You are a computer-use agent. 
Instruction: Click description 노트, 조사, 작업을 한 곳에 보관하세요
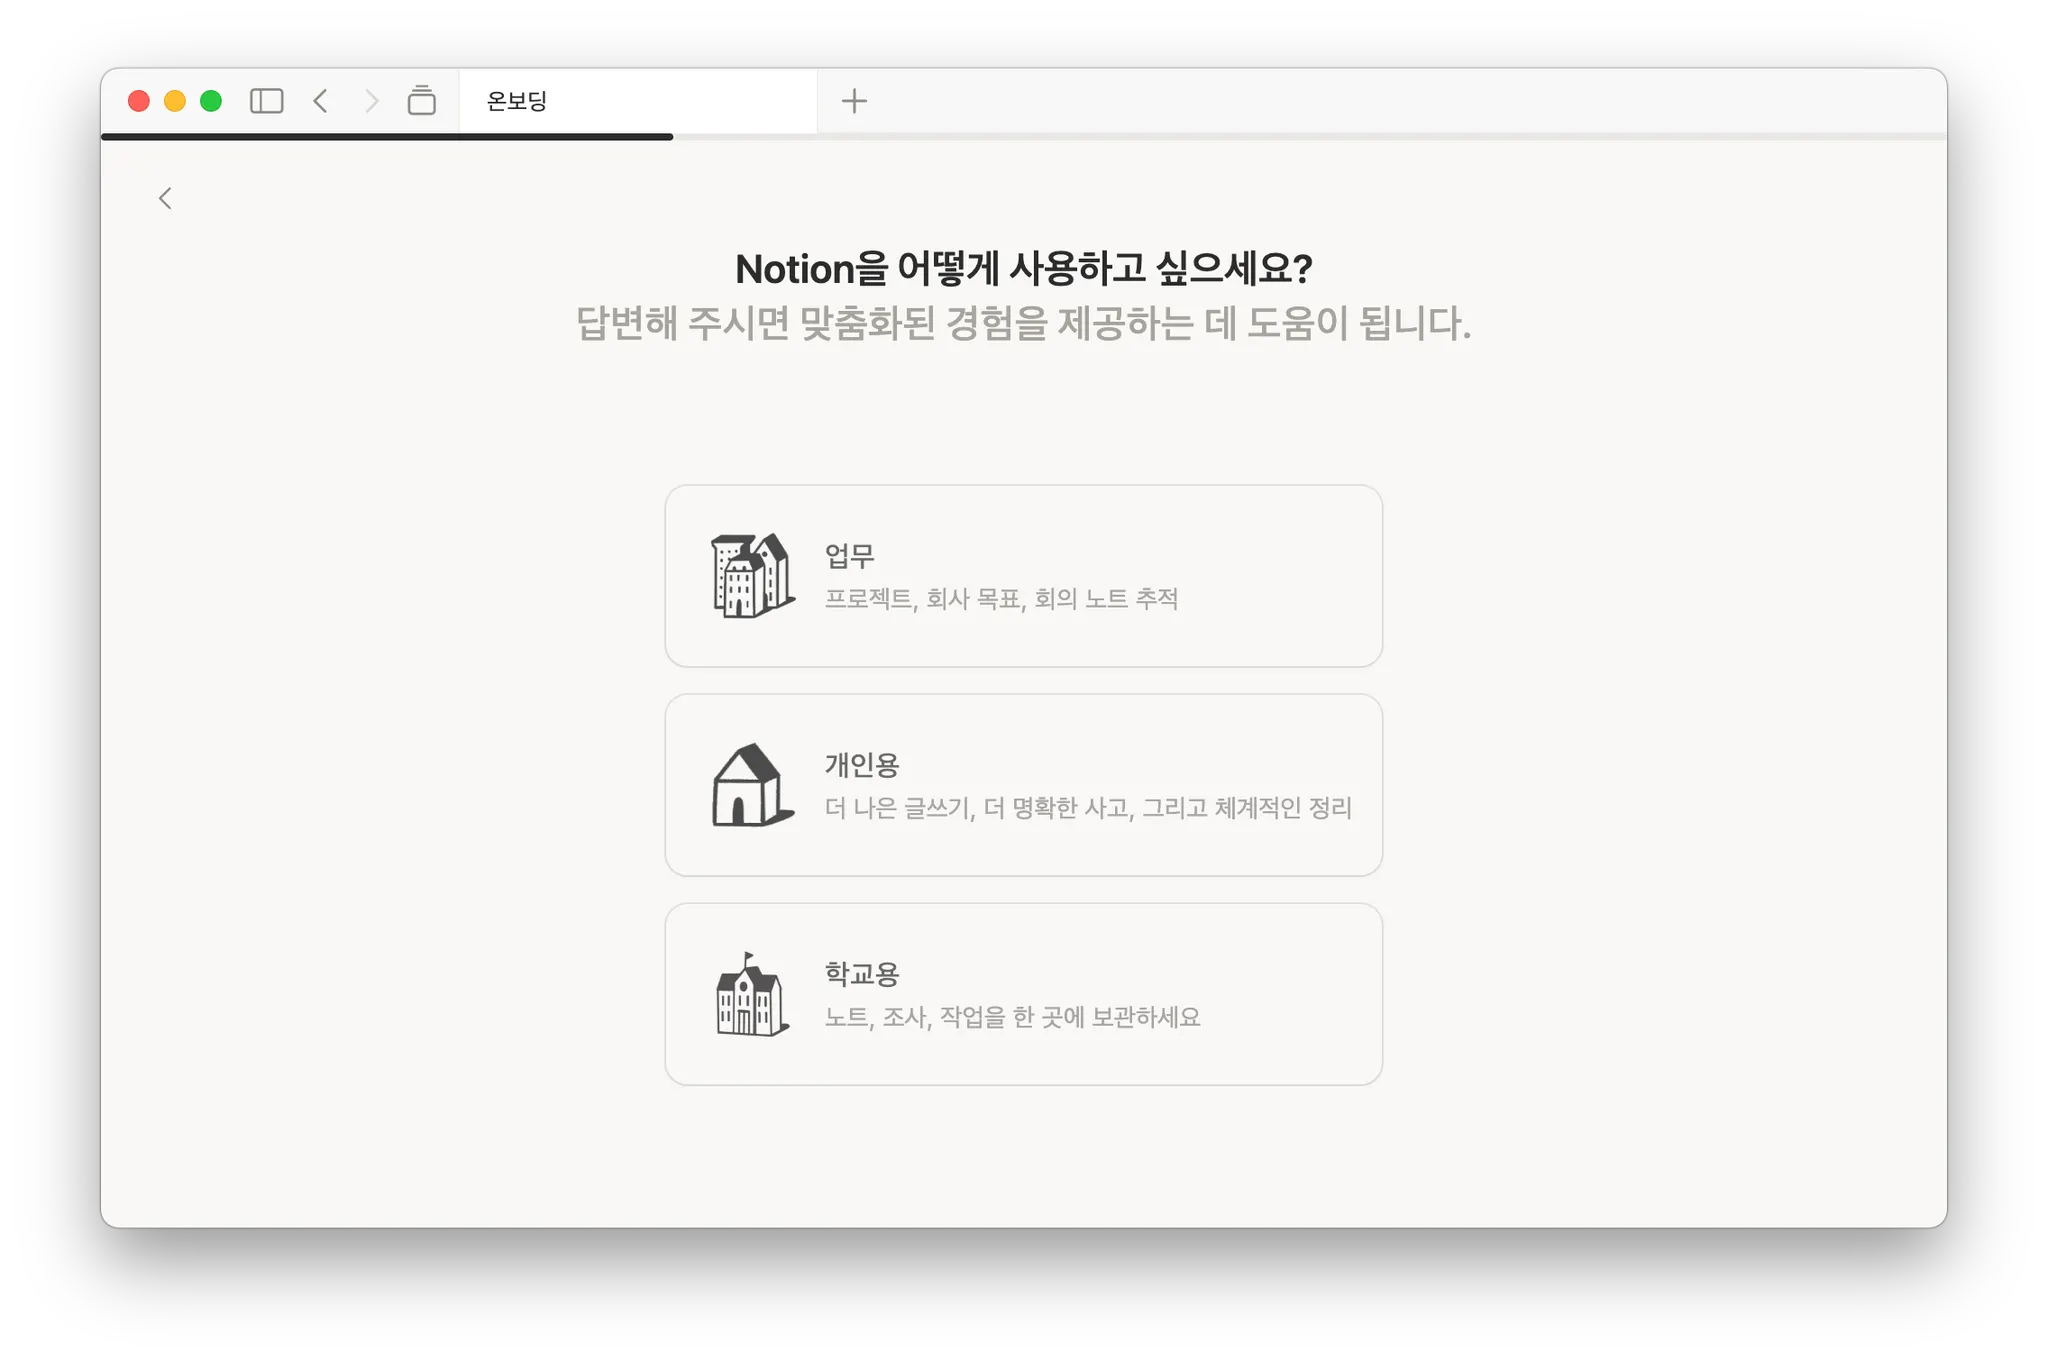[1012, 1017]
